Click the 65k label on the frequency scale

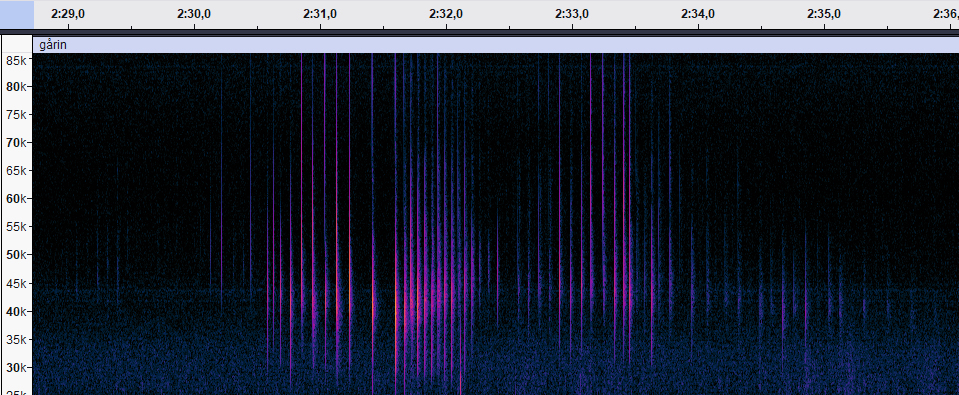point(16,171)
